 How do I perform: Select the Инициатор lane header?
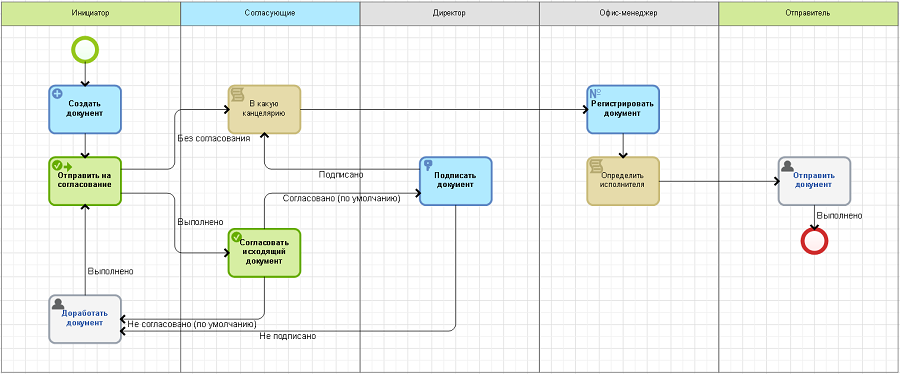tap(91, 13)
